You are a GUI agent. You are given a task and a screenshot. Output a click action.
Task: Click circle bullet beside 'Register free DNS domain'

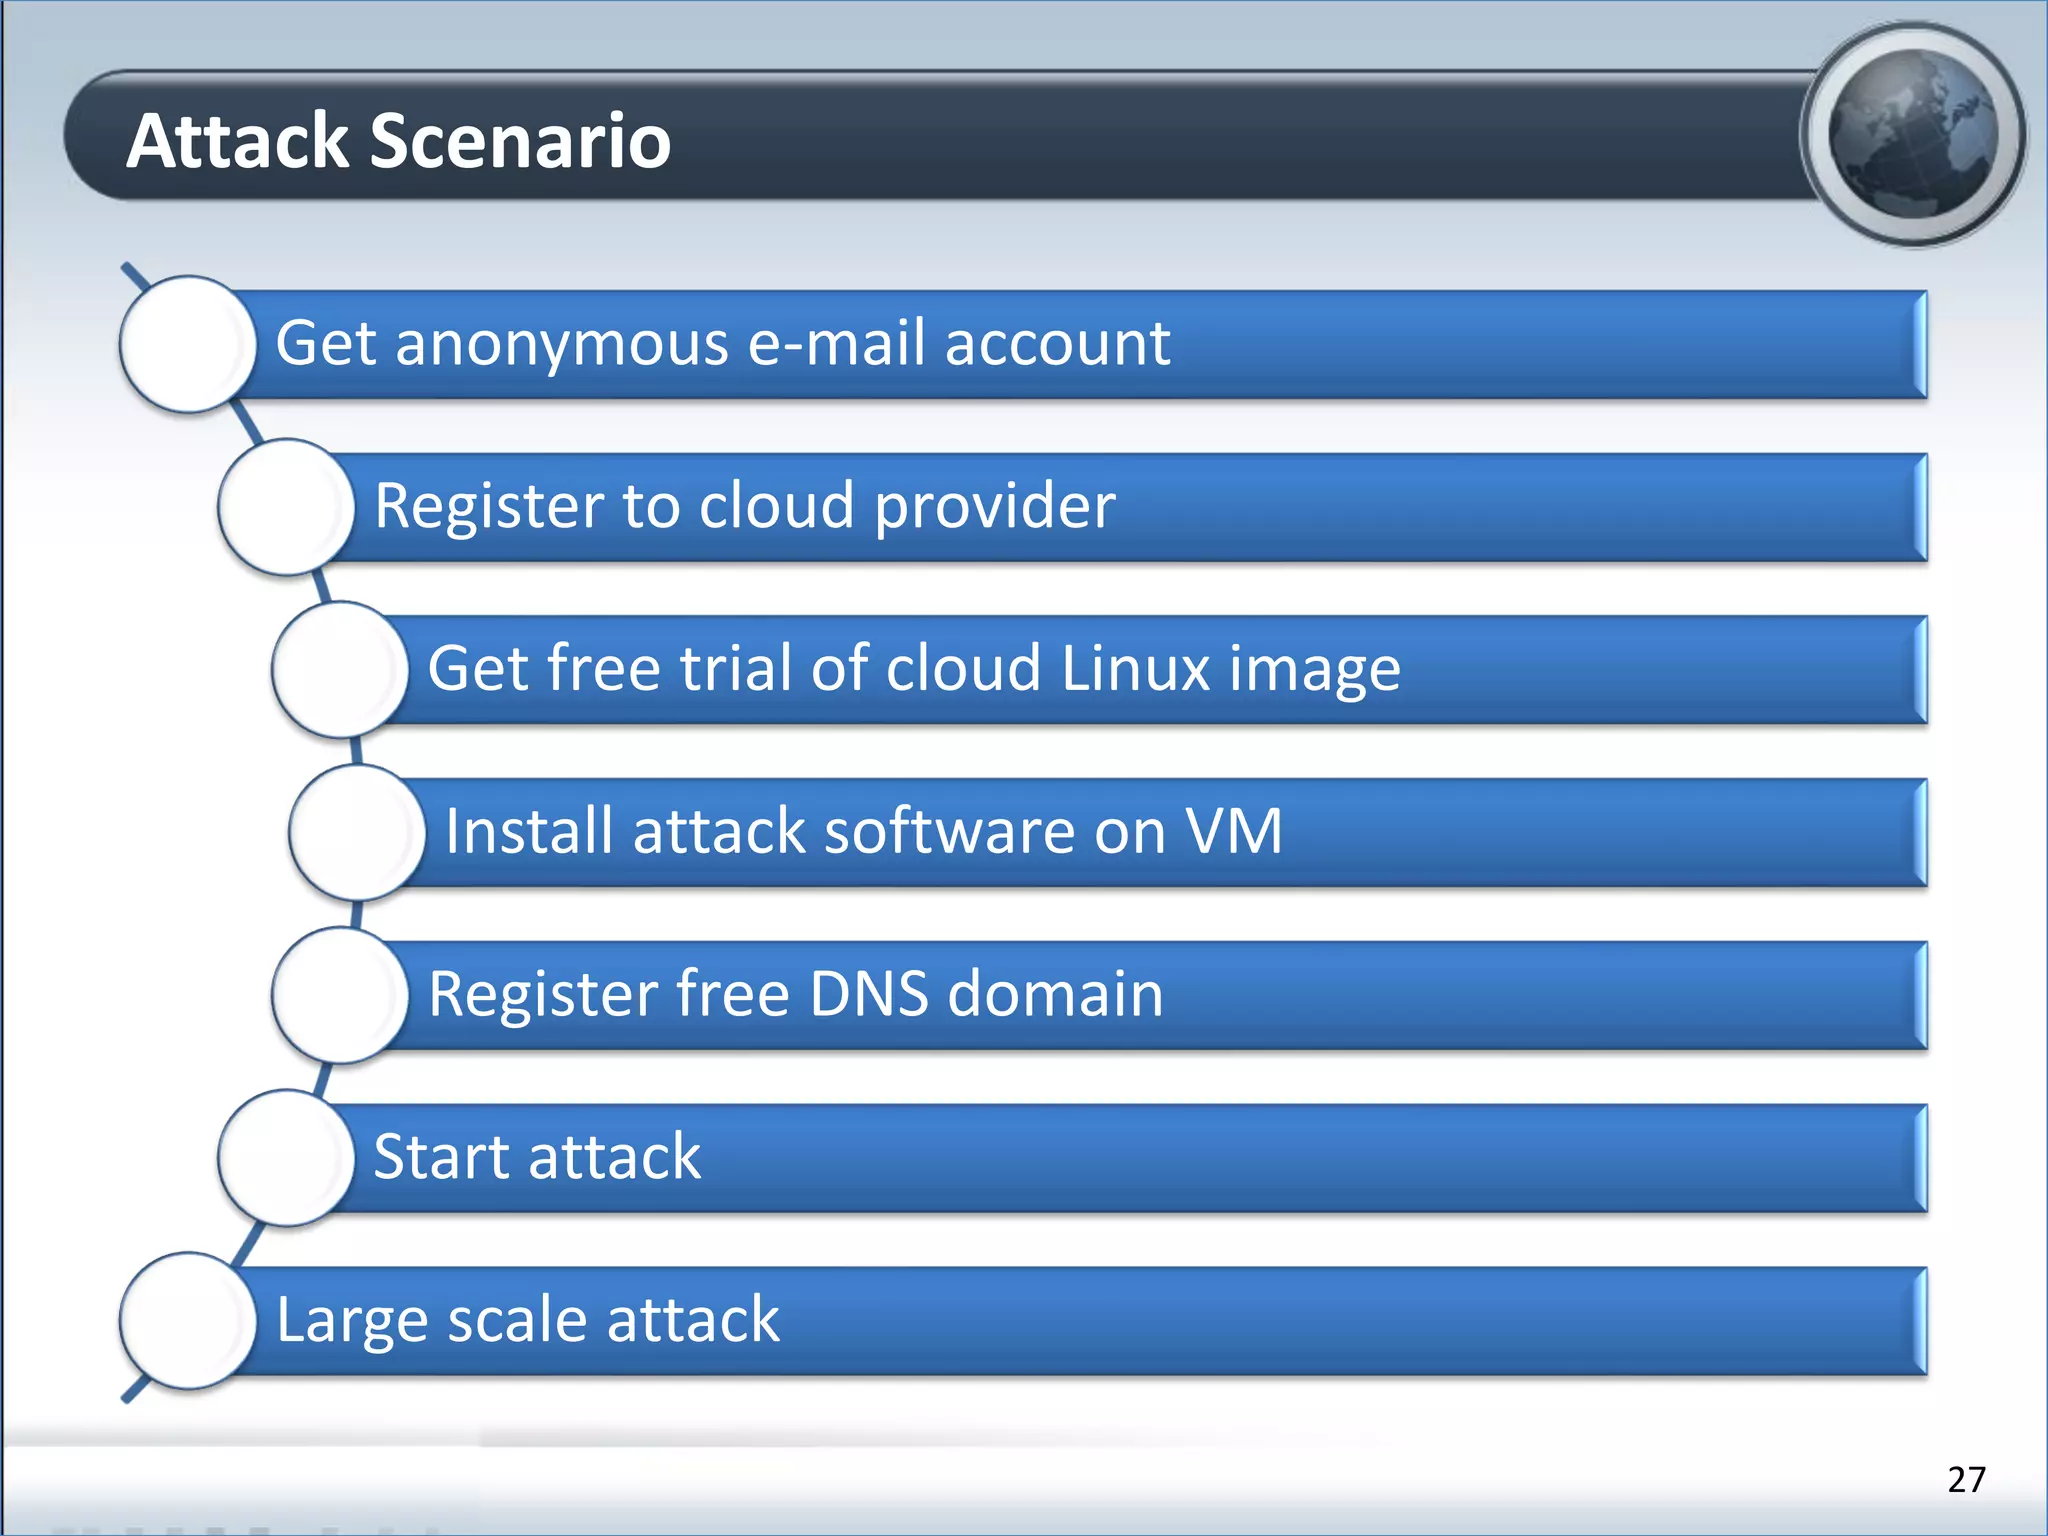[x=340, y=995]
